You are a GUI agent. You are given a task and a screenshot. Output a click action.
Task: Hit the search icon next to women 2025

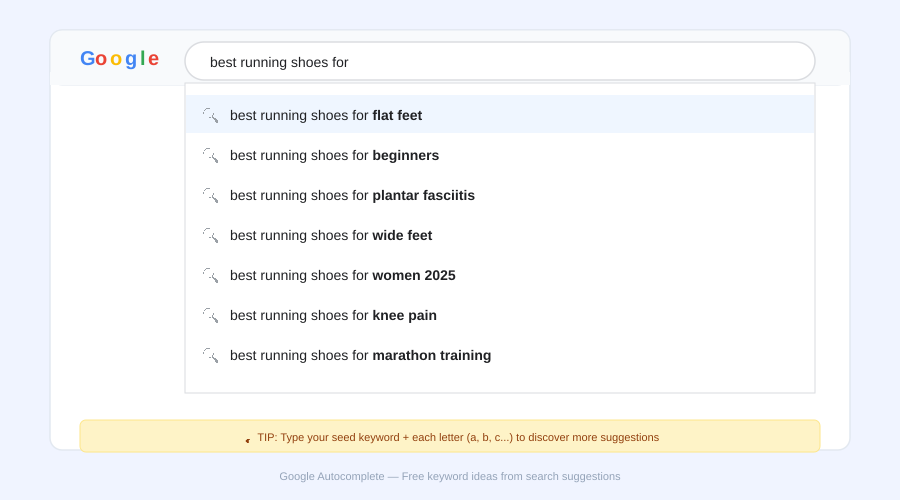tap(210, 275)
